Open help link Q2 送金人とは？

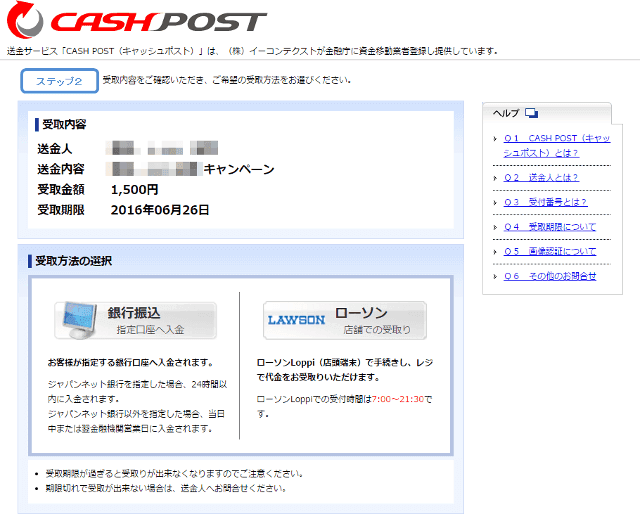click(x=541, y=177)
